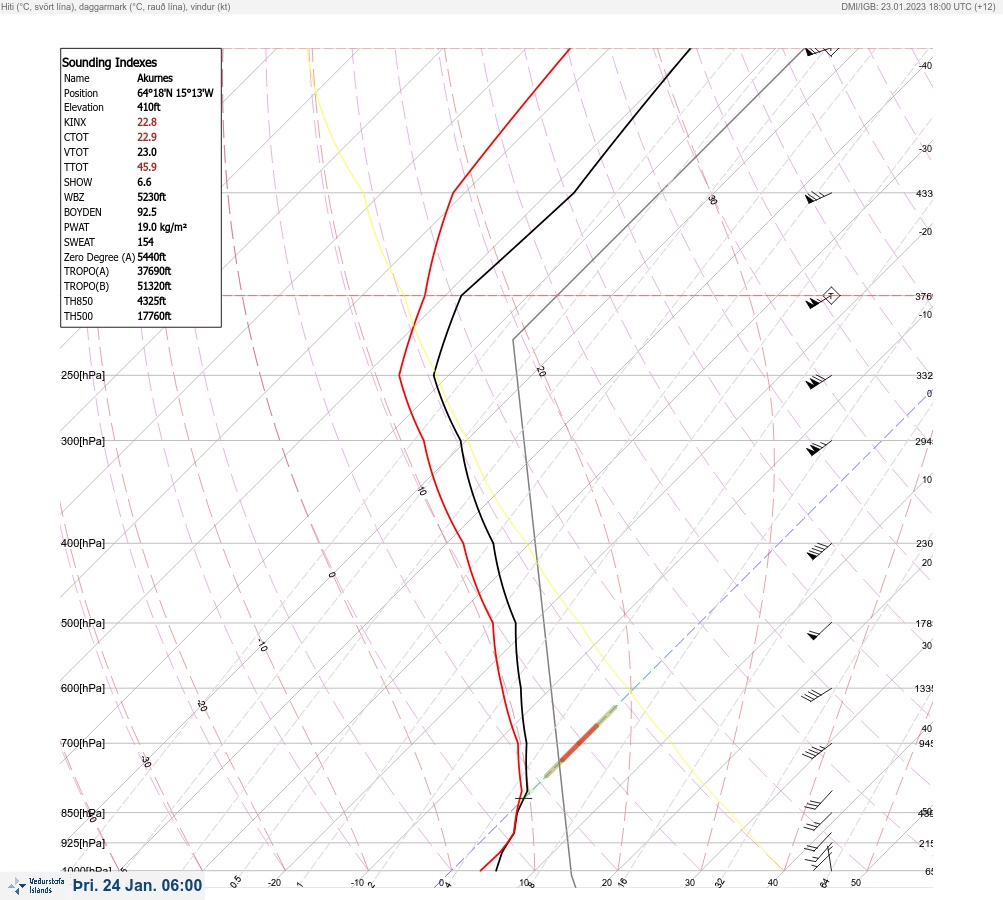Click the DMI/IGB model run timestamp
Screen dimensions: 1003x900
[919, 7]
